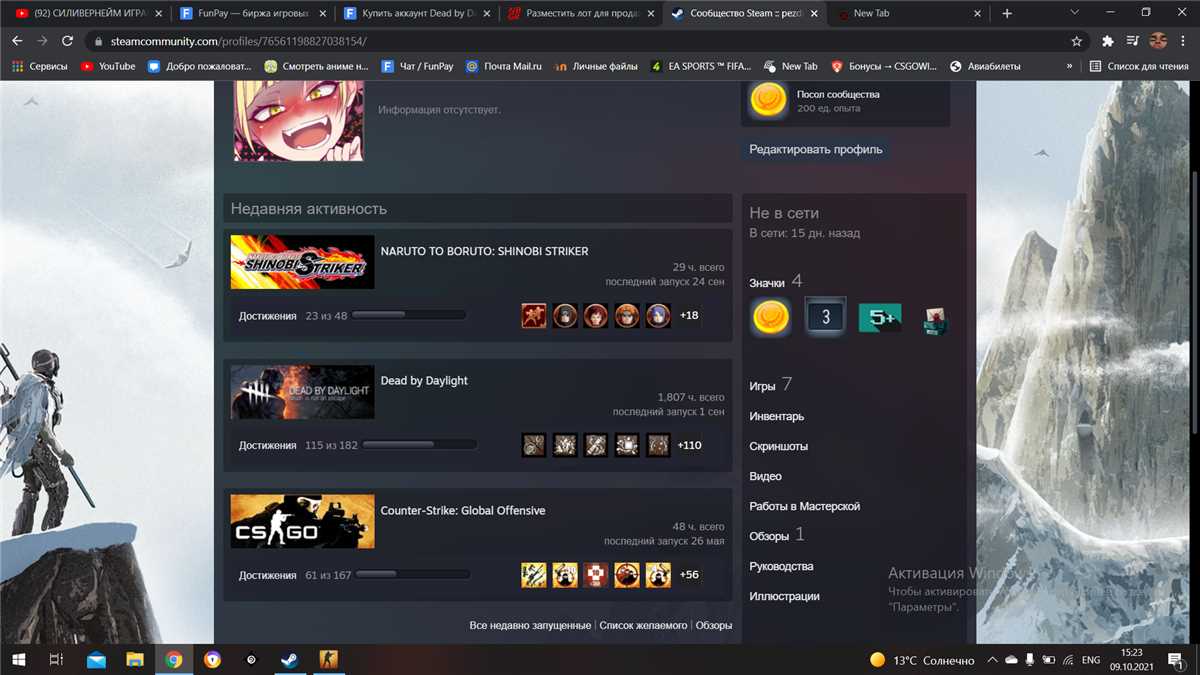Open the fourth badge right of 5+
Viewport: 1200px width, 675px height.
click(935, 320)
